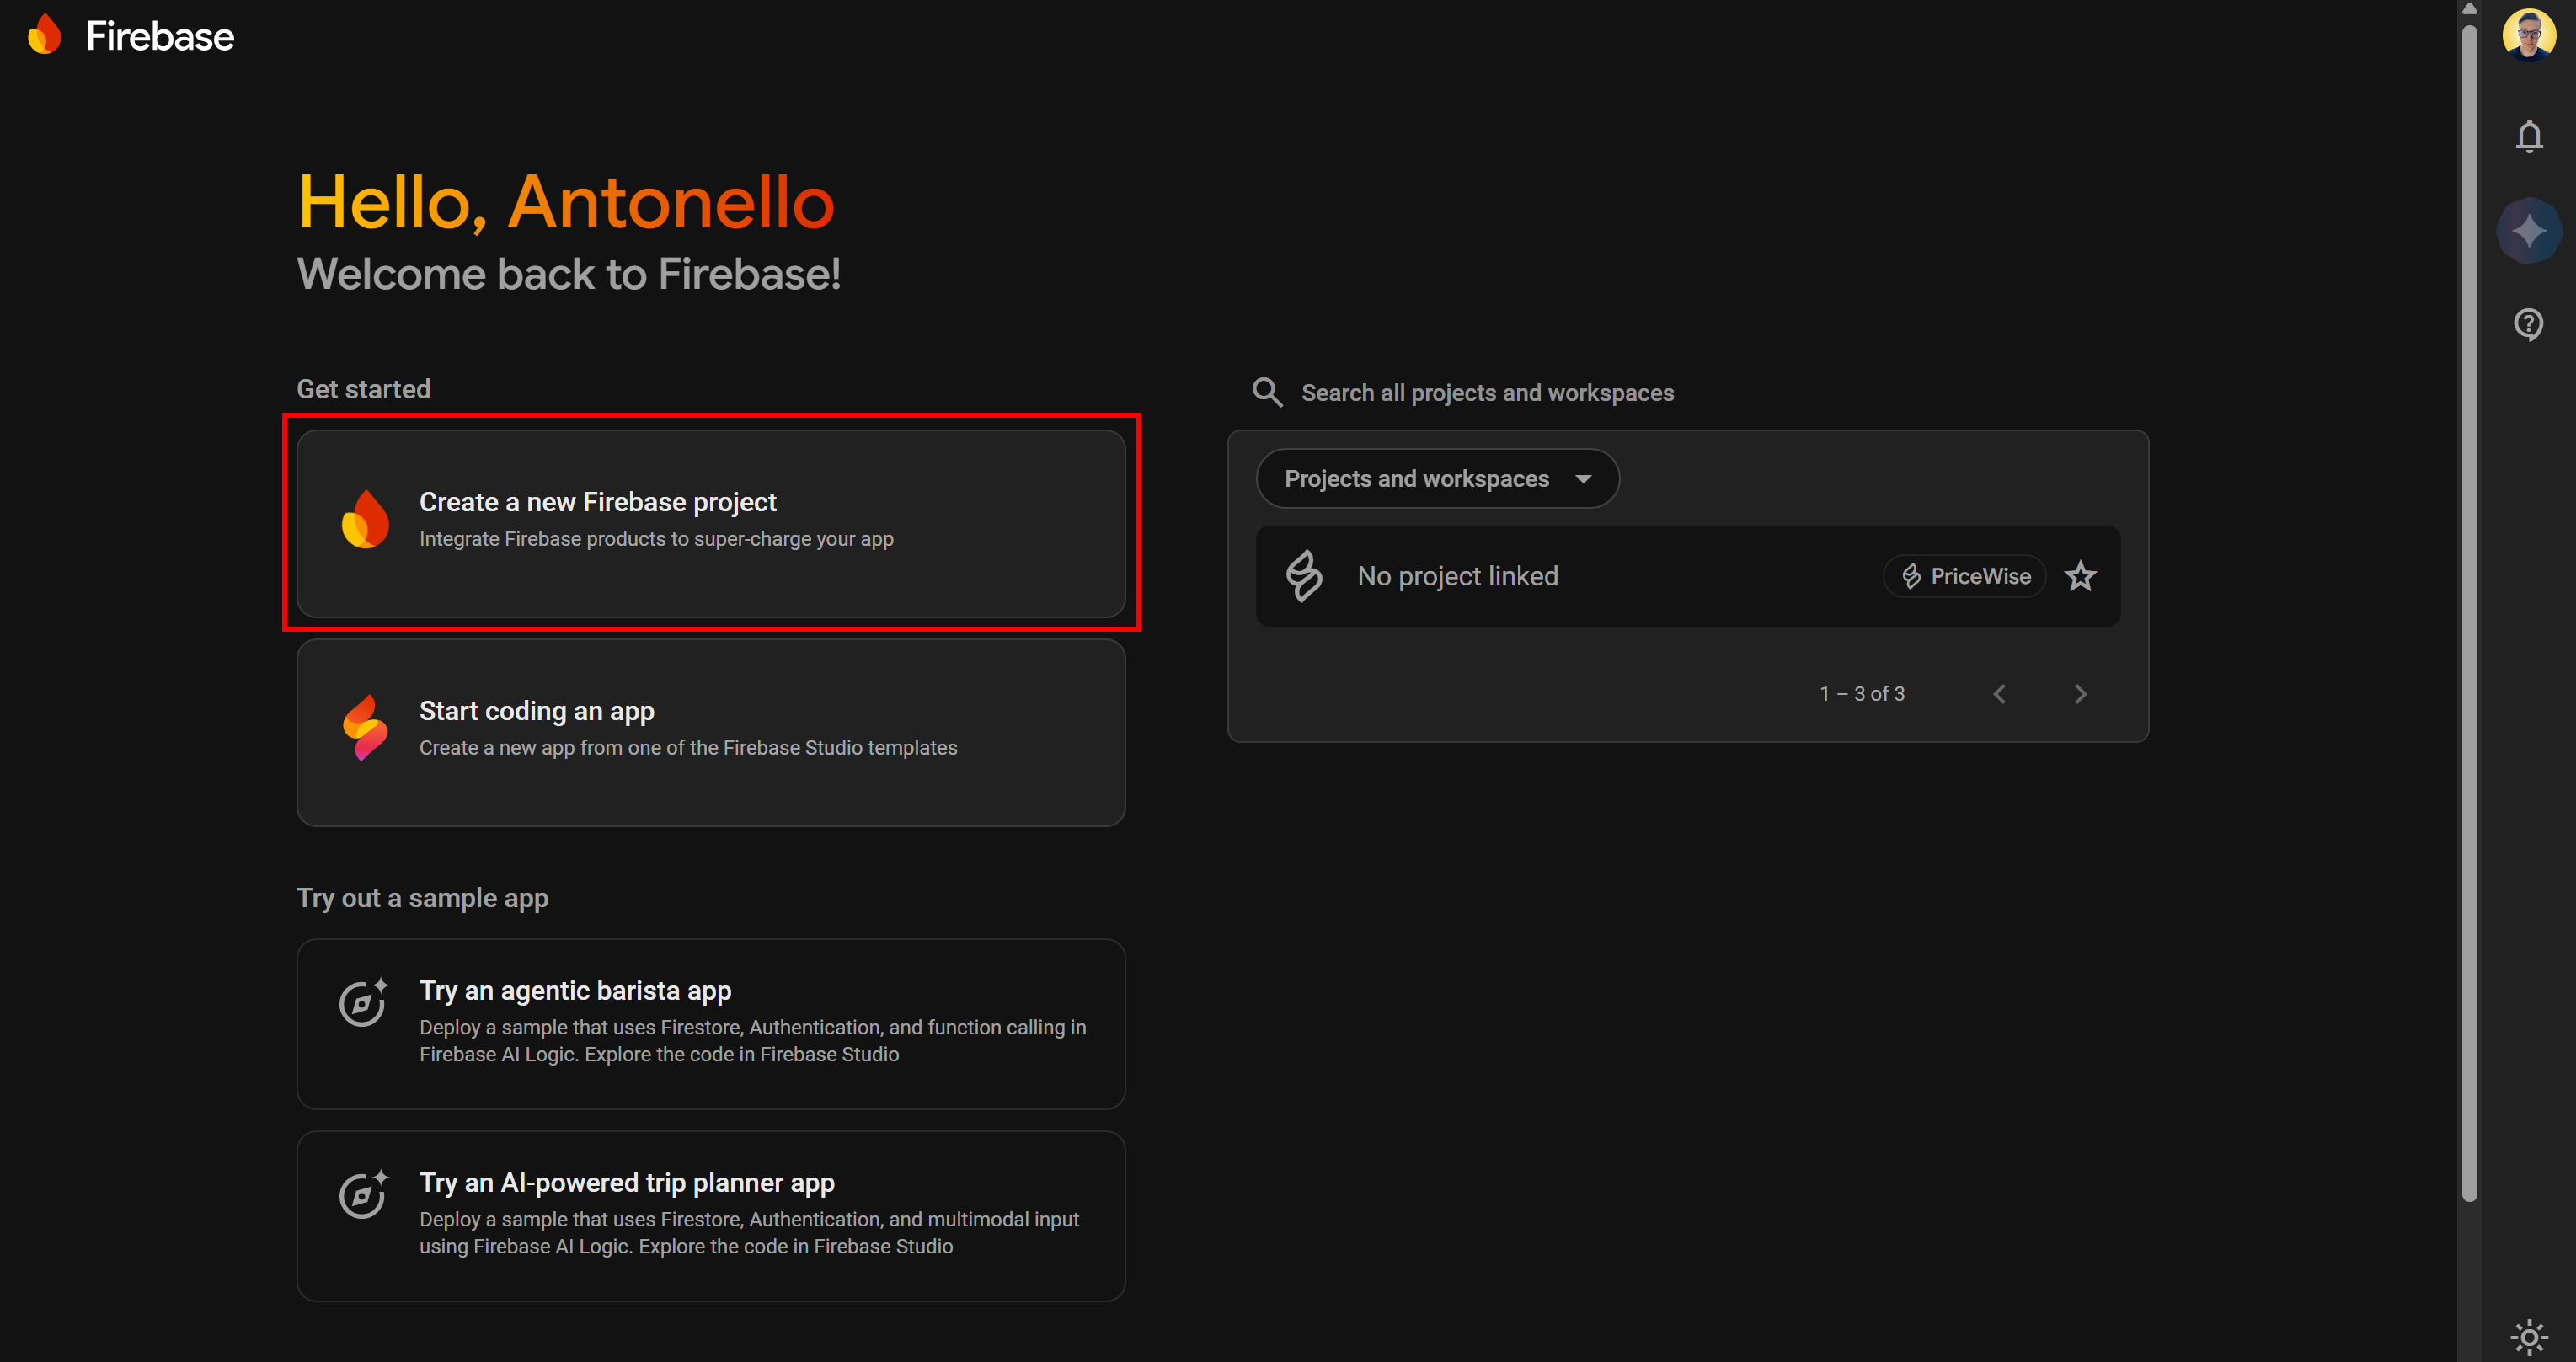The image size is (2576, 1362).
Task: Star the PriceWise workspace as favorite
Action: 2081,575
